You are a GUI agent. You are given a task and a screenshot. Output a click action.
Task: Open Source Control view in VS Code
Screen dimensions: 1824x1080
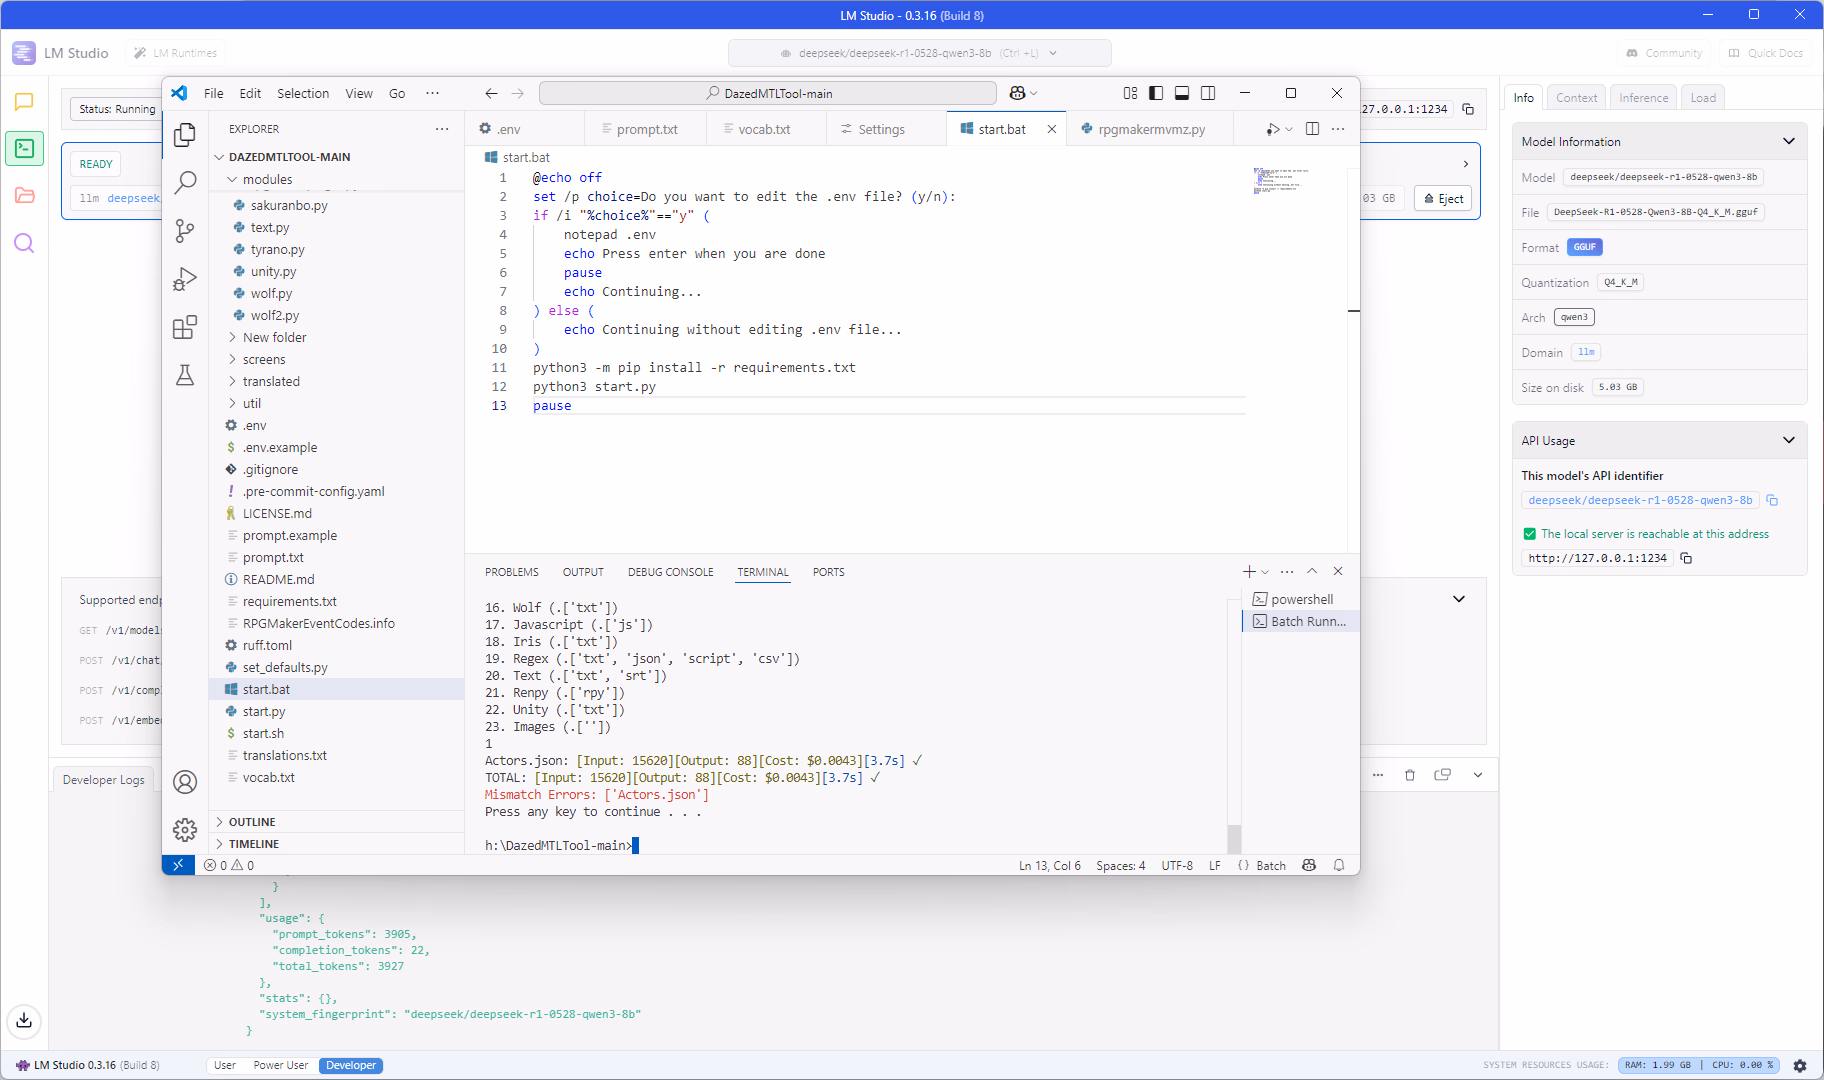click(185, 231)
